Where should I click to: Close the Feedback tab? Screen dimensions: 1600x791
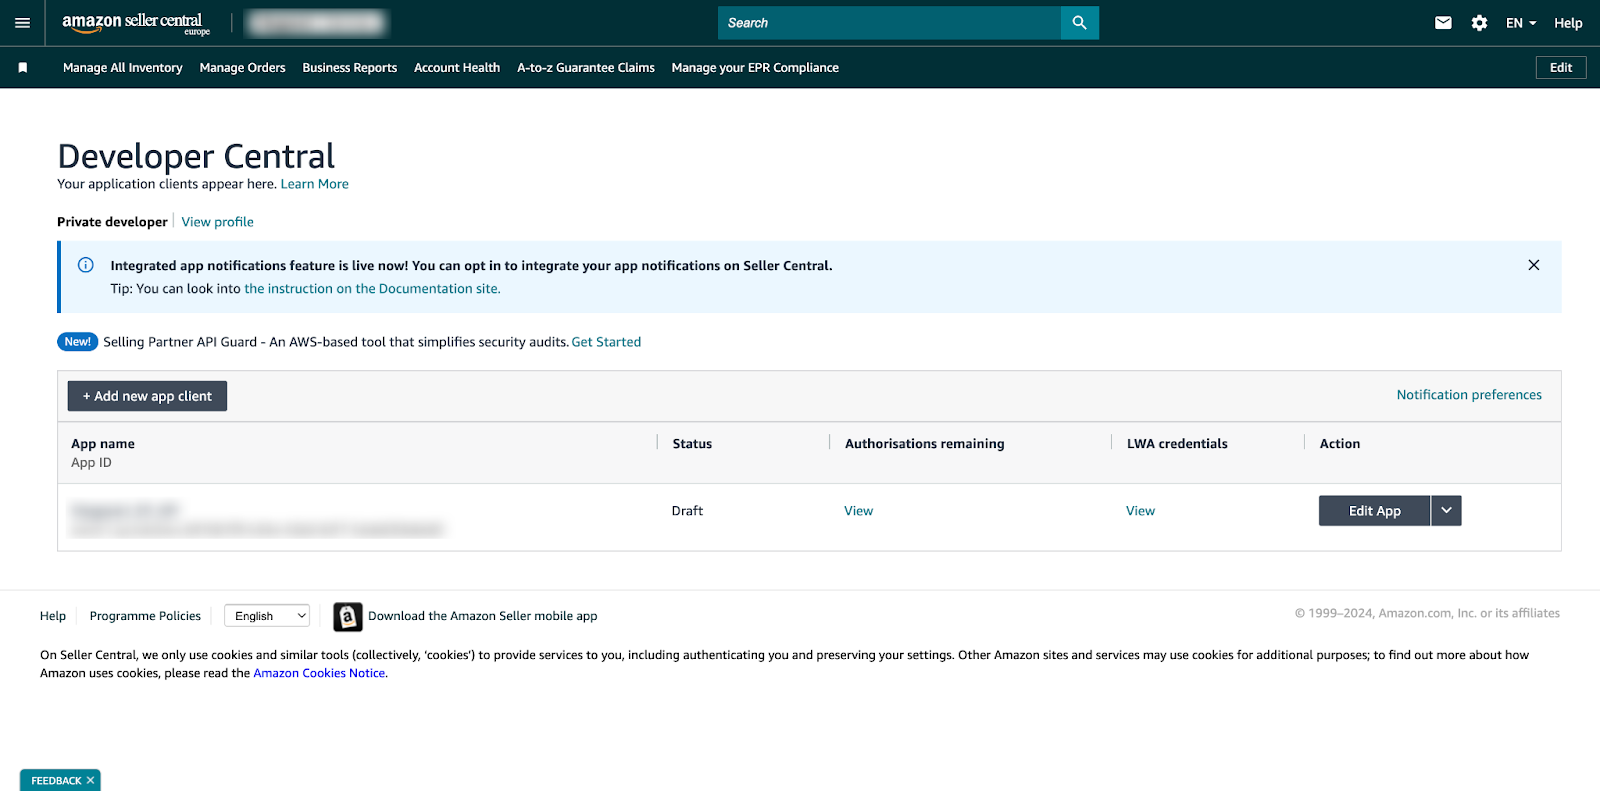(90, 781)
